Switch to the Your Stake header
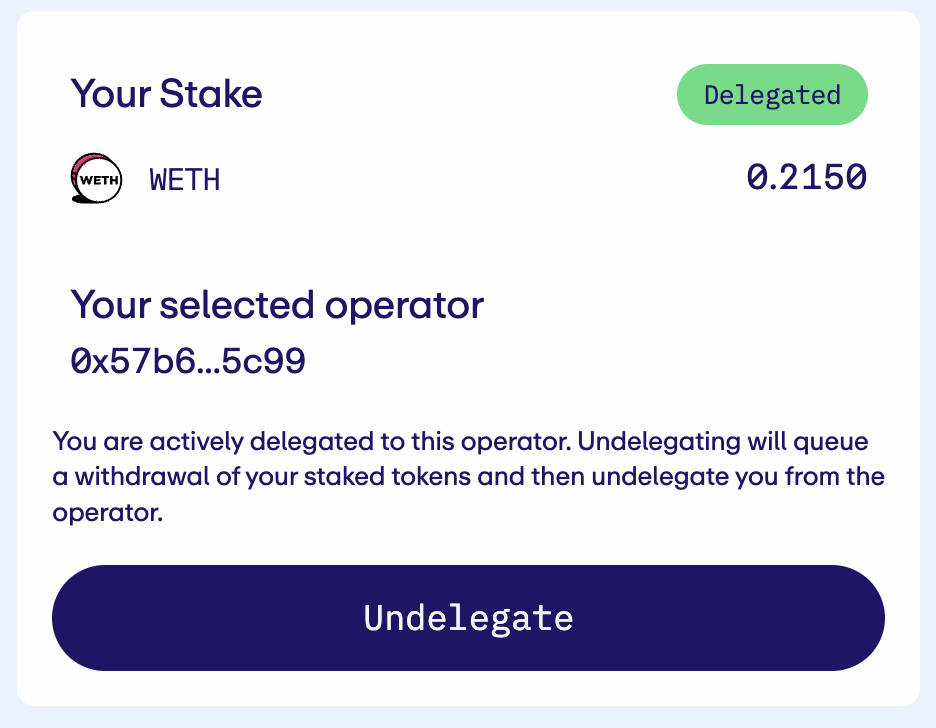Viewport: 936px width, 728px height. tap(166, 93)
